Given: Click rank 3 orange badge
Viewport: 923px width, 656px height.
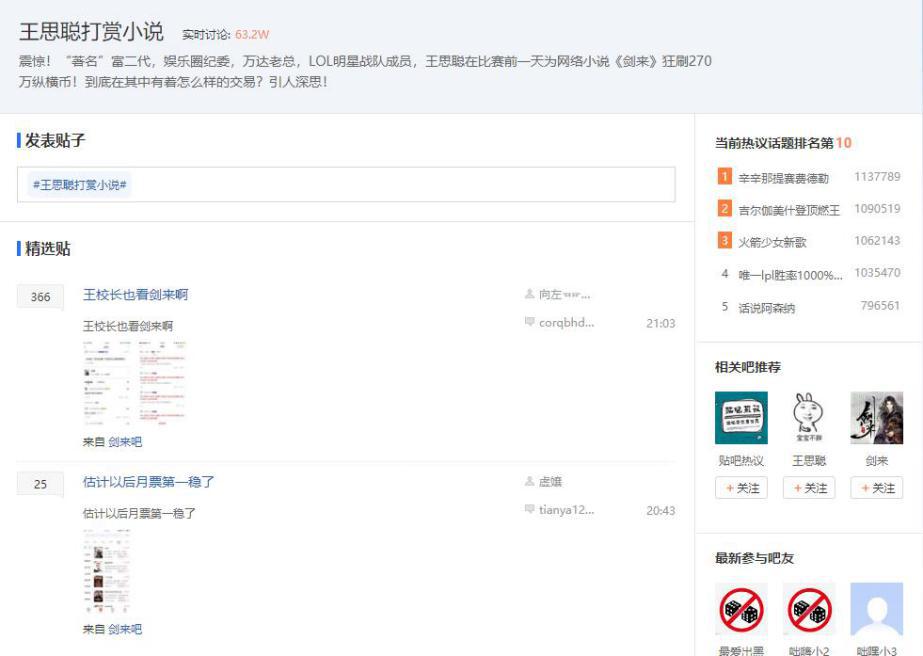Looking at the screenshot, I should tap(725, 240).
